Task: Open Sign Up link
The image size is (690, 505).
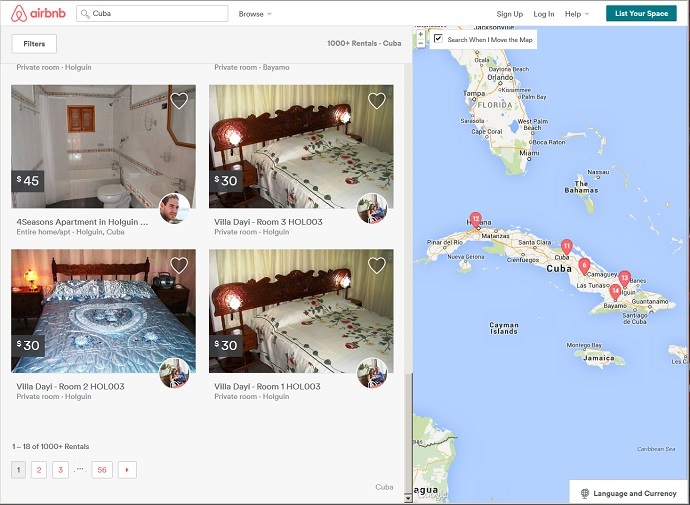Action: [x=510, y=14]
